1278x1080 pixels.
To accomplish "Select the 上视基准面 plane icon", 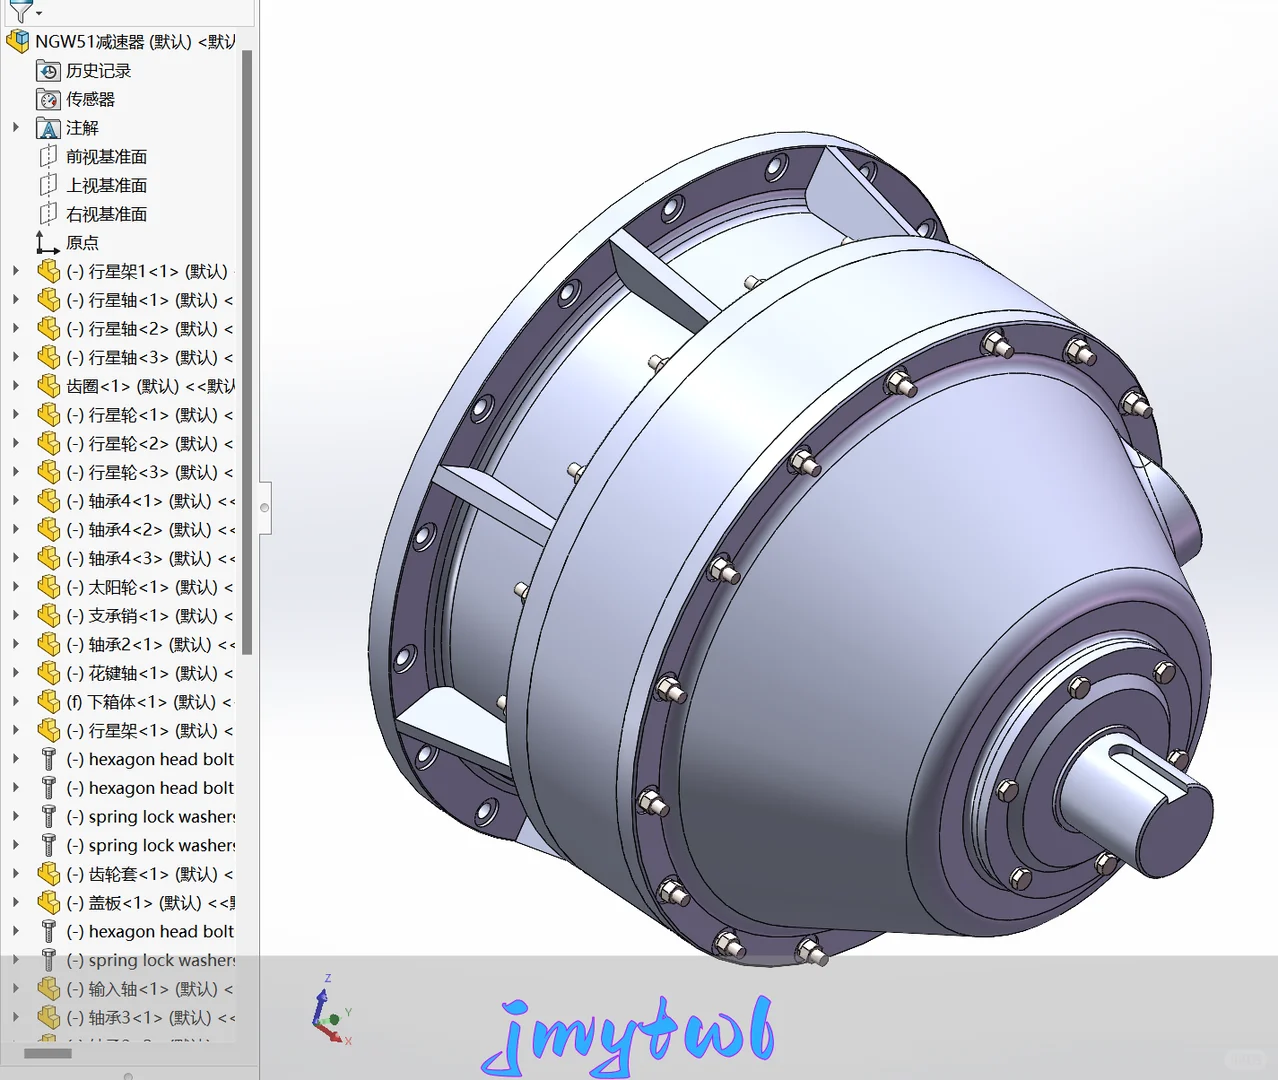I will tap(48, 185).
